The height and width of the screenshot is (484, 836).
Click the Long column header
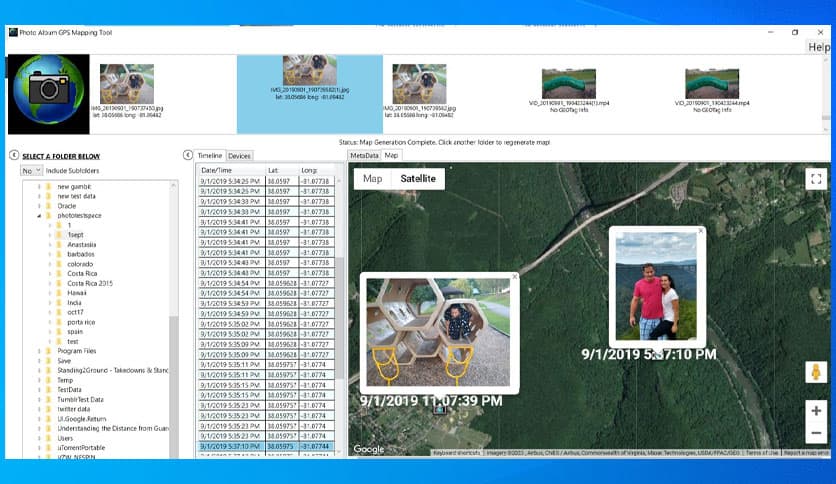pyautogui.click(x=317, y=170)
